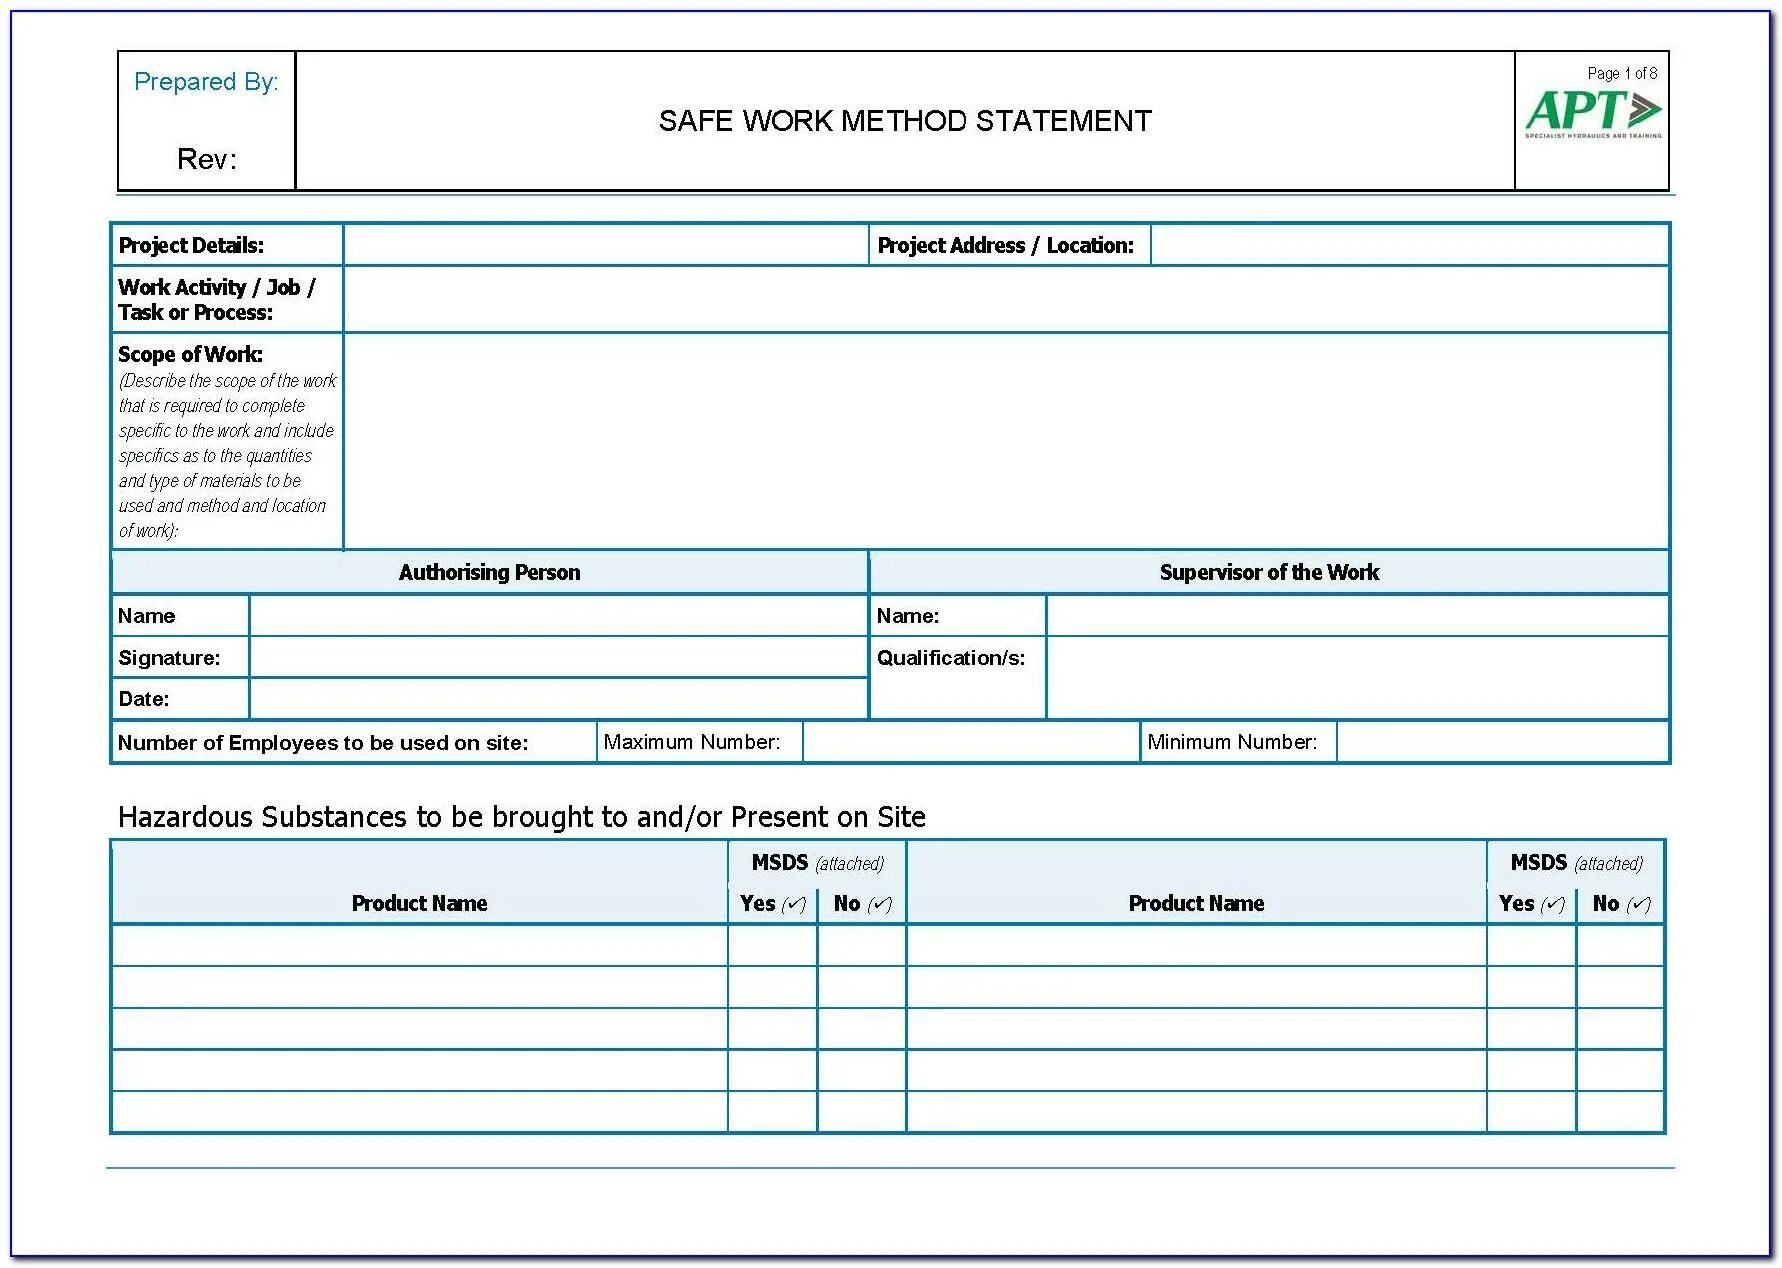Screen dimensions: 1782x1268
Task: Click the right MSDS (attached) header
Action: pyautogui.click(x=1577, y=863)
